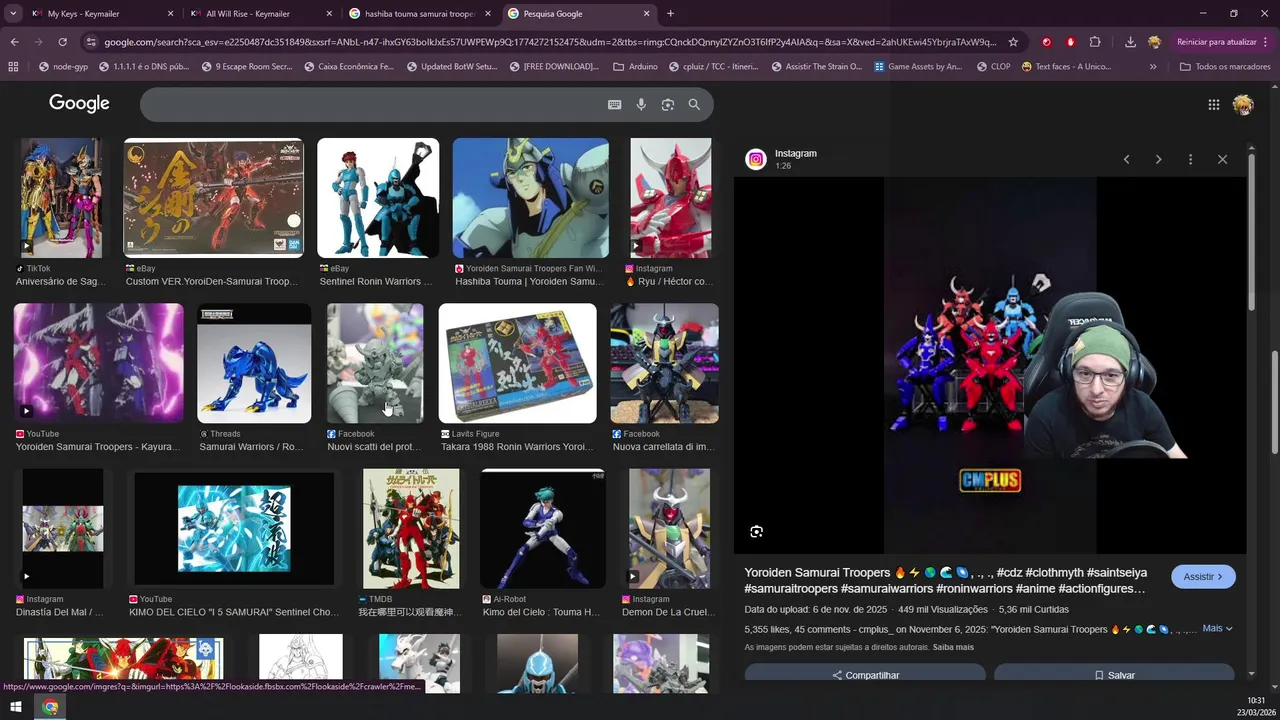This screenshot has height=720, width=1280.
Task: Open the node-gyp bookmark
Action: (63, 66)
